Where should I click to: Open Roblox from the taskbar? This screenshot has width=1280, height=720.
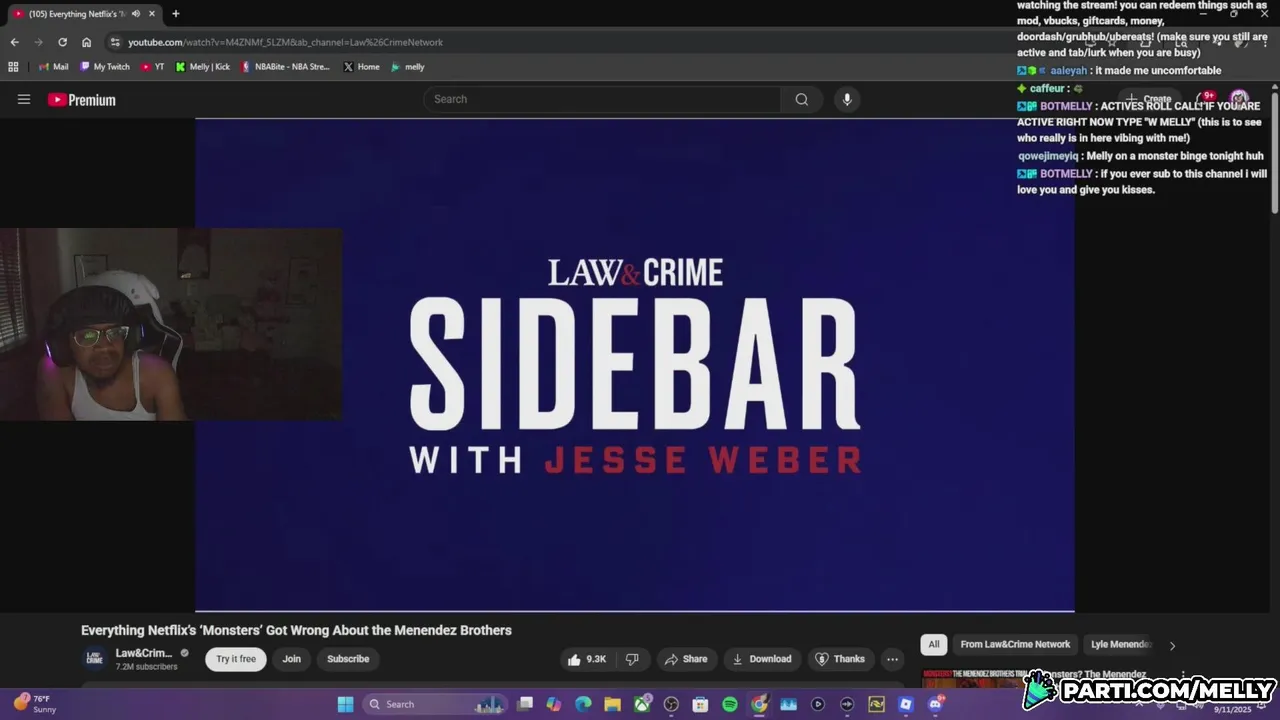[x=905, y=704]
